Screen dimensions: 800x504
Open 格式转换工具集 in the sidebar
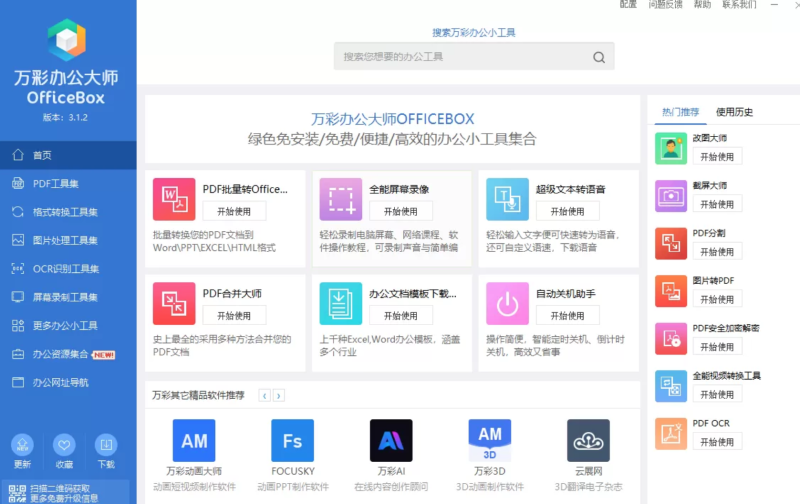click(68, 212)
